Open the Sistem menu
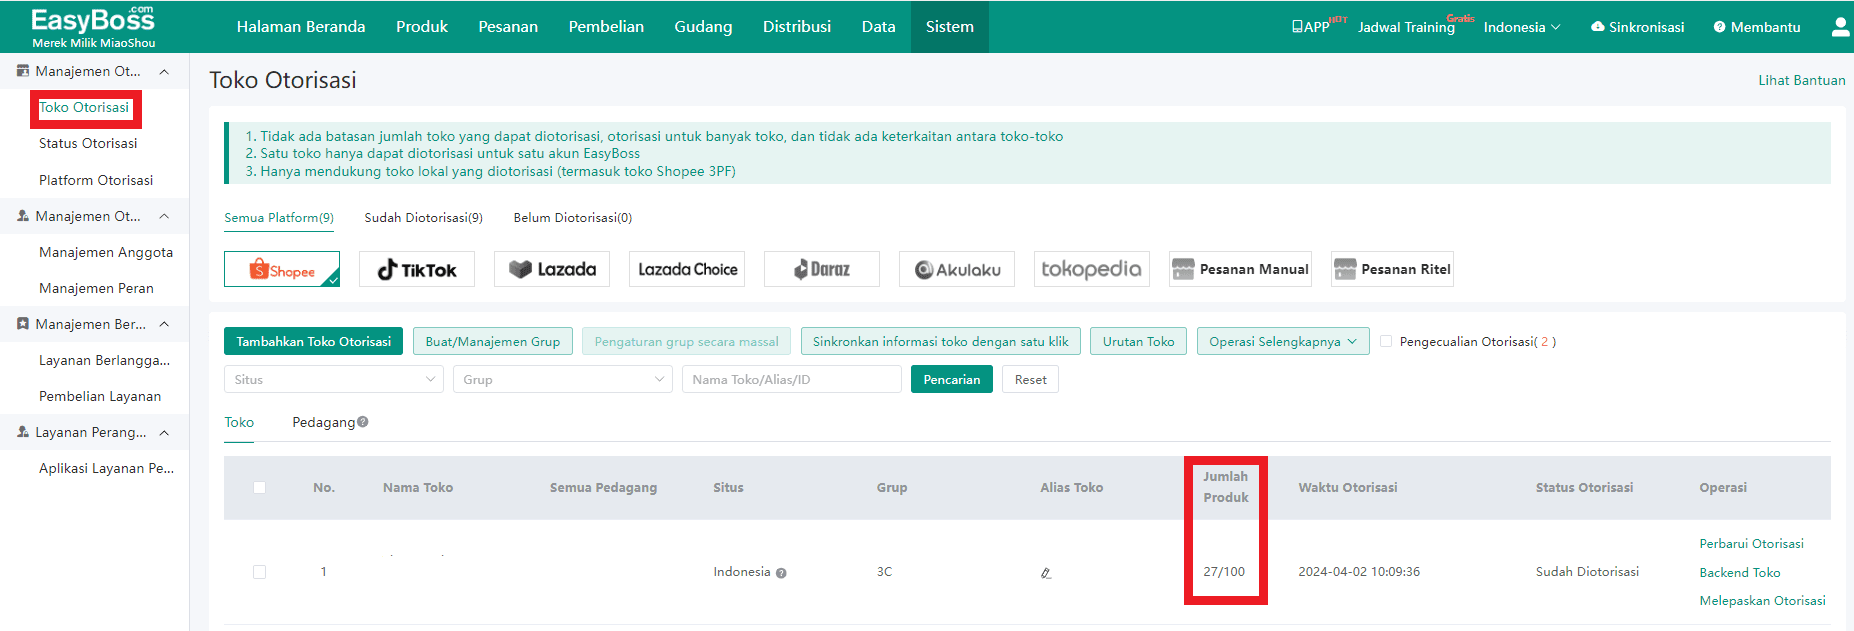1854x631 pixels. click(x=950, y=27)
